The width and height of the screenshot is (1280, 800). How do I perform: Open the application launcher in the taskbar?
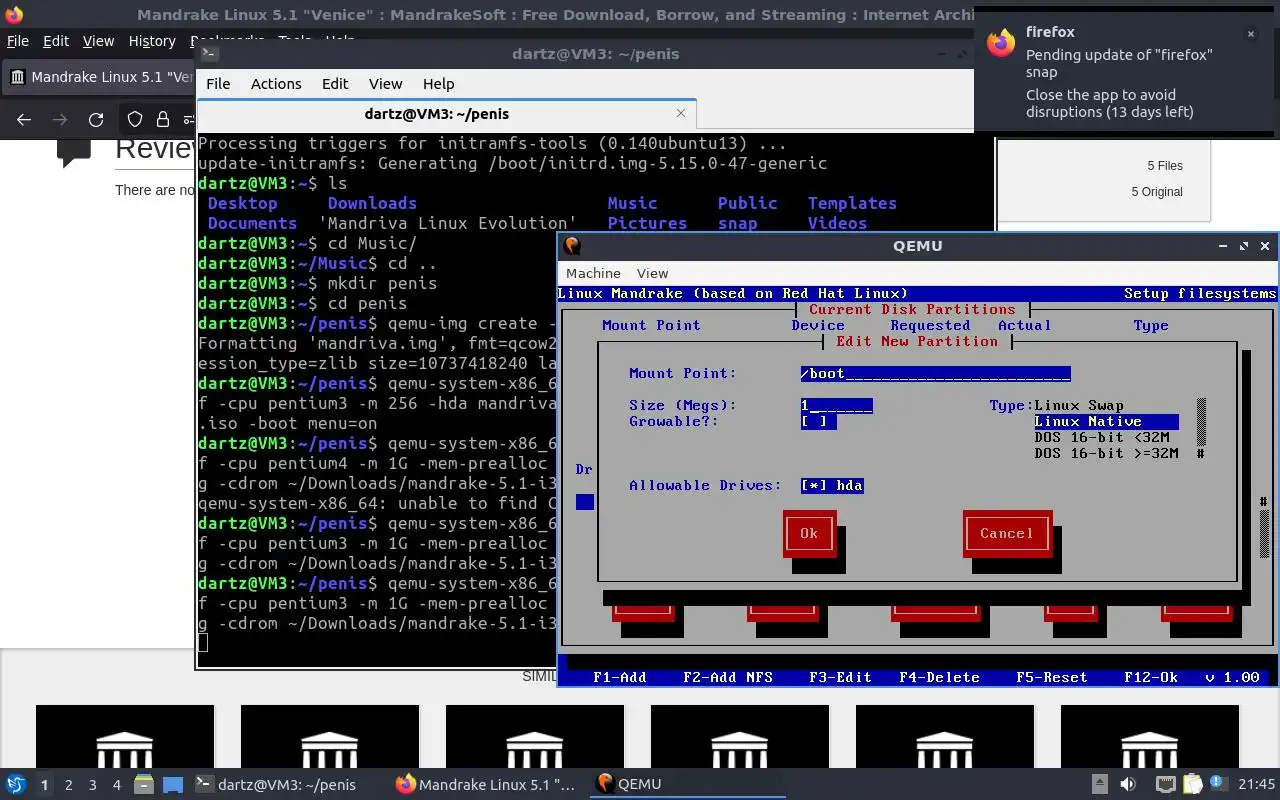(x=16, y=784)
